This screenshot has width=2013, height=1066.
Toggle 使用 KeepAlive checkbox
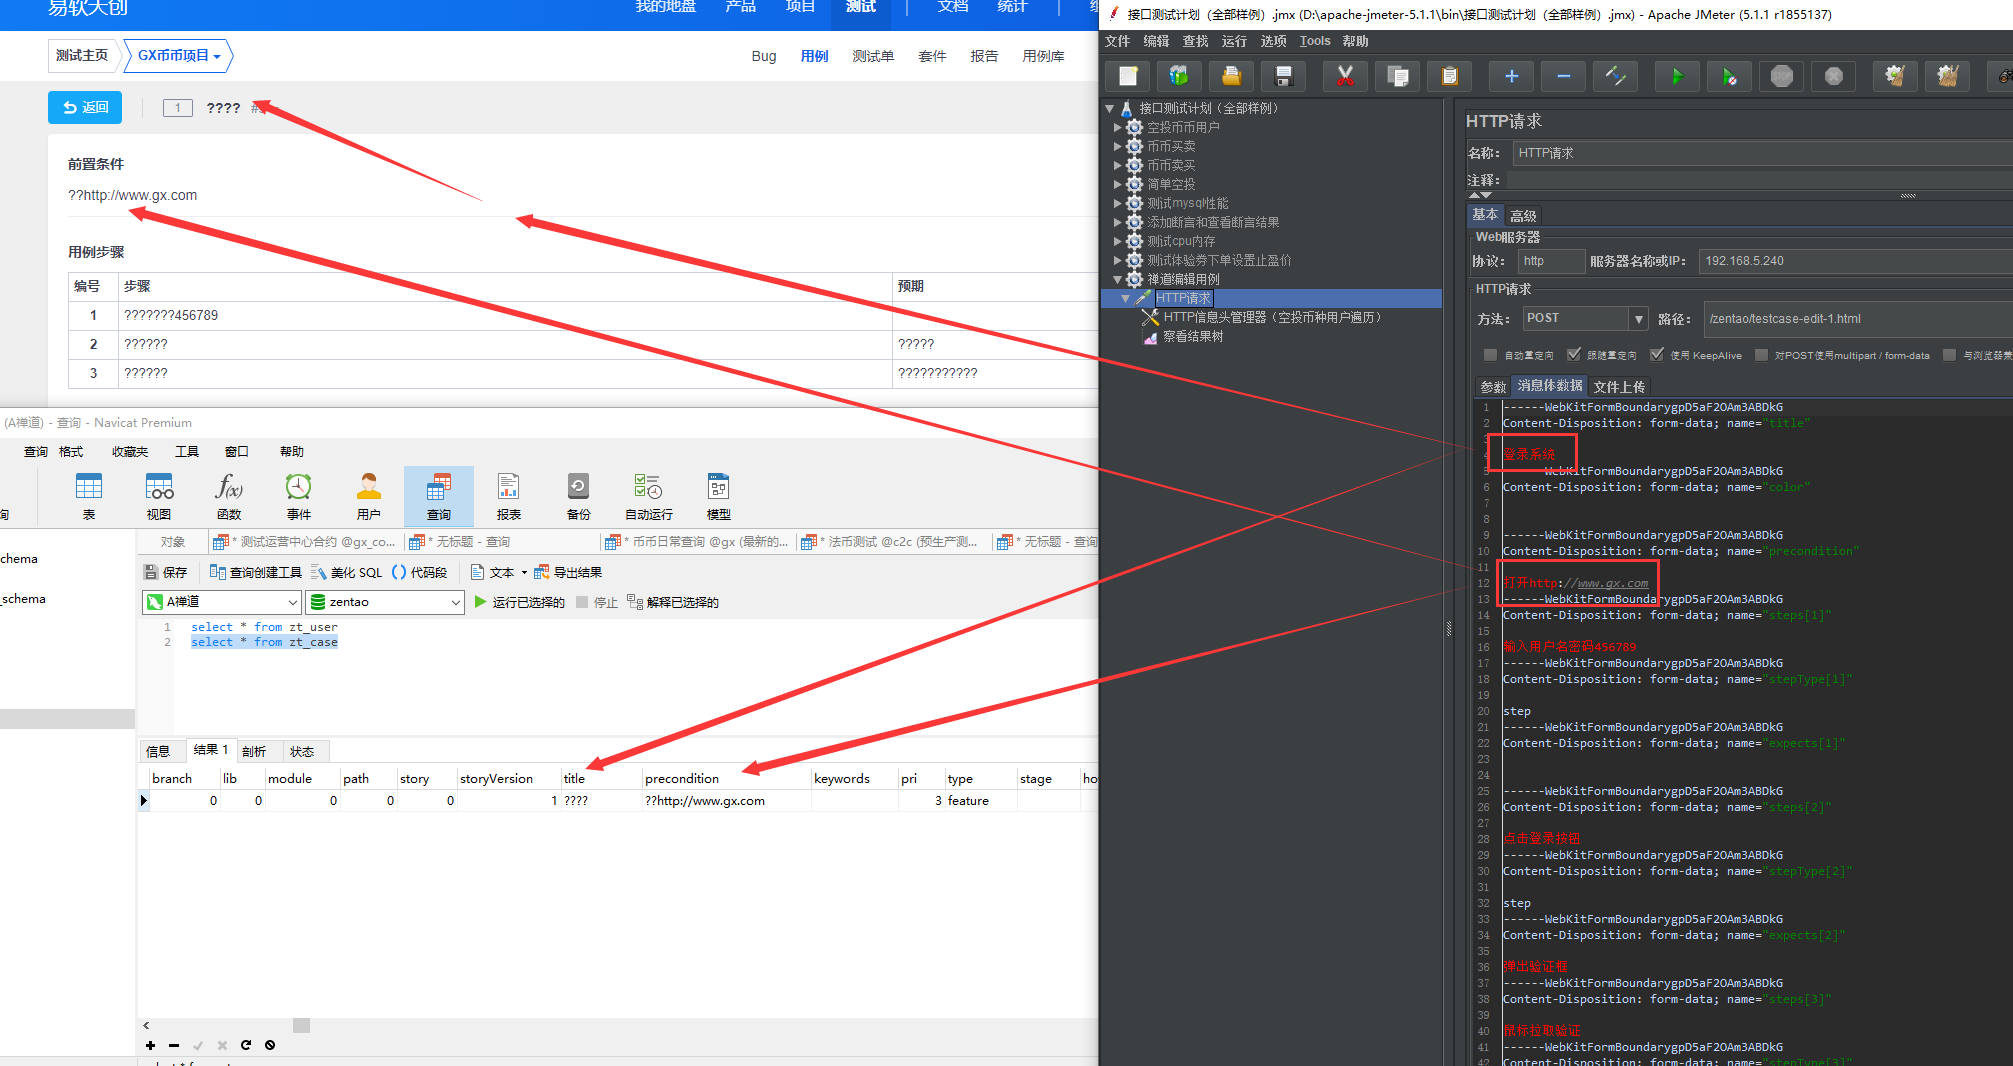point(1657,355)
